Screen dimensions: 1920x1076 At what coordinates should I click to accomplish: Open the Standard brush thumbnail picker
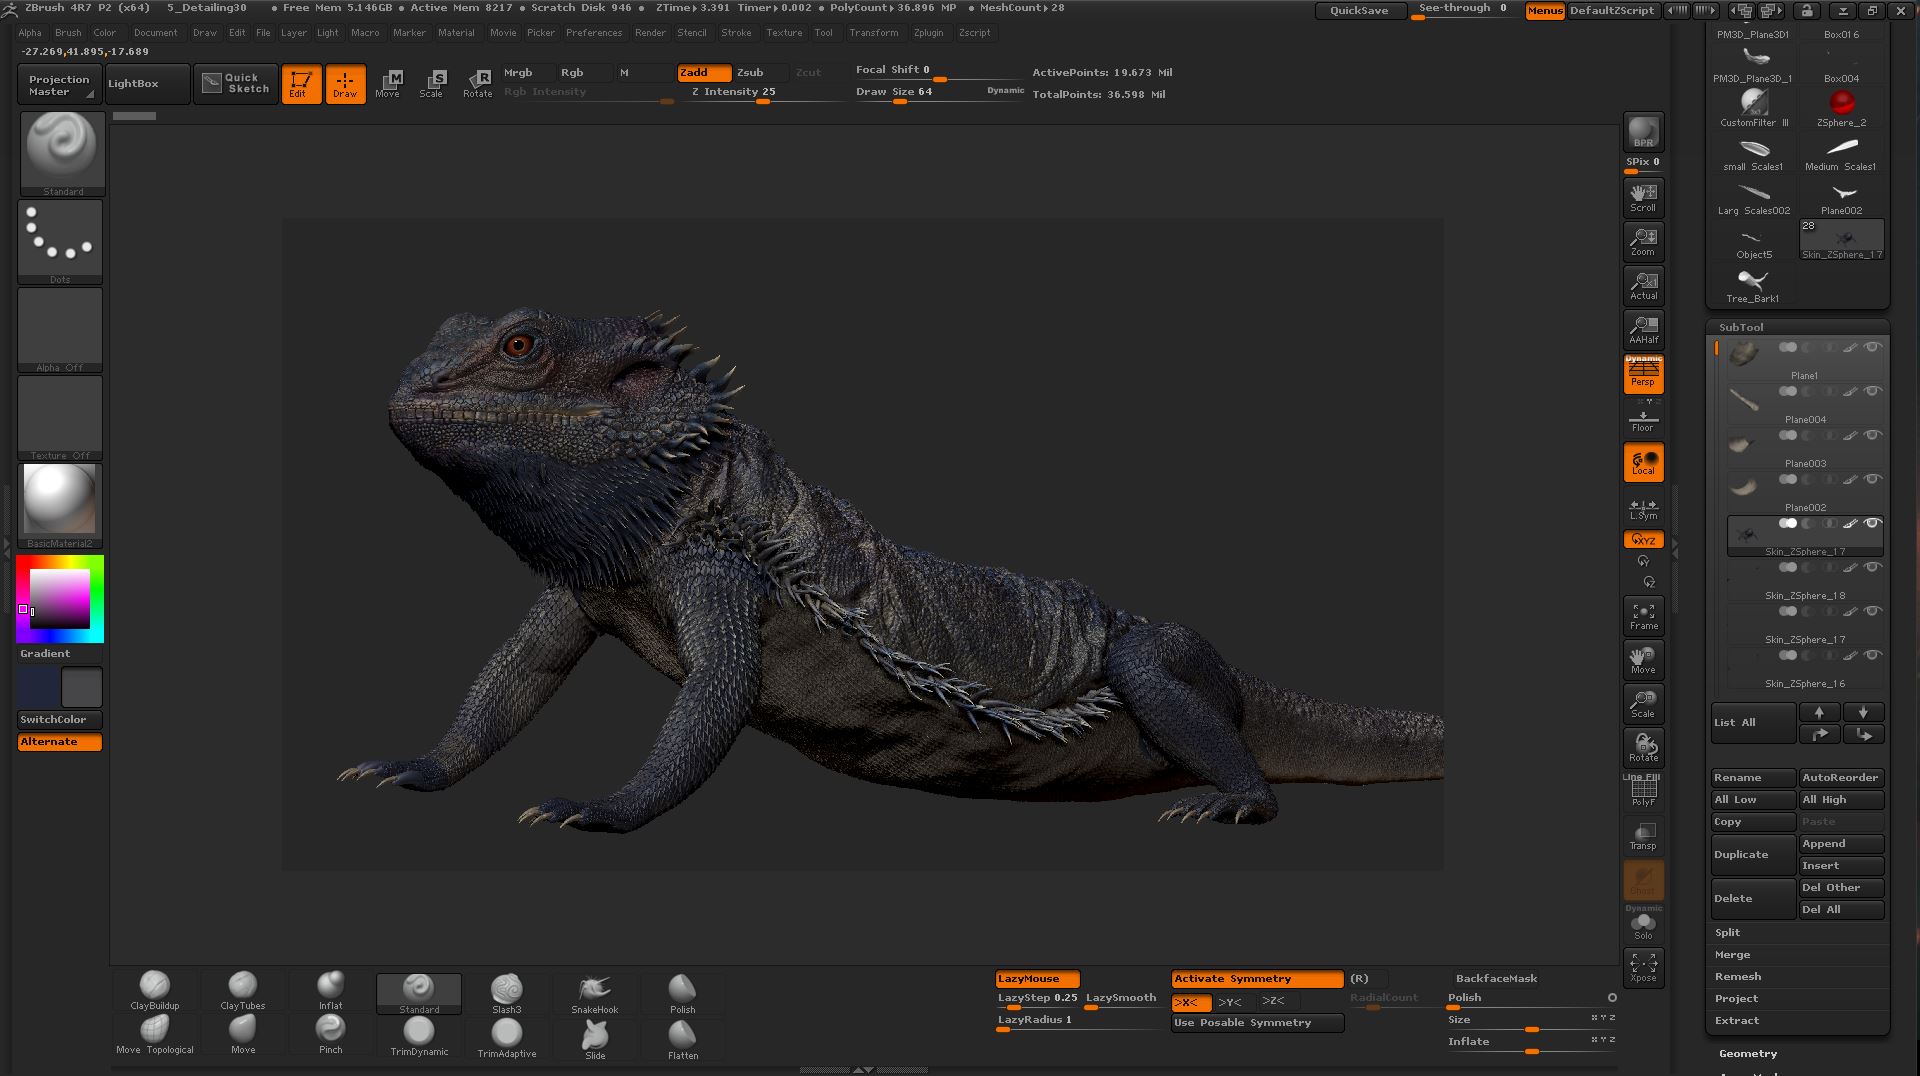click(62, 153)
